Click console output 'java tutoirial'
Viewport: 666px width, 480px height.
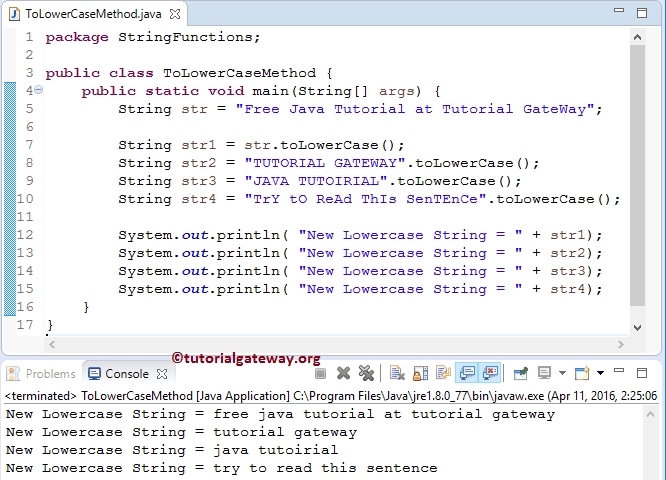point(276,450)
